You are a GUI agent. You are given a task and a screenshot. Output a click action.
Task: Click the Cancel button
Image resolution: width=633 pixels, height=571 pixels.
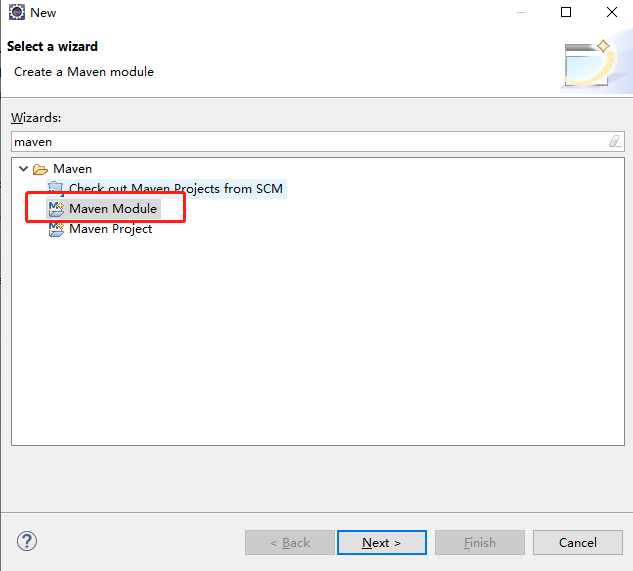(578, 542)
